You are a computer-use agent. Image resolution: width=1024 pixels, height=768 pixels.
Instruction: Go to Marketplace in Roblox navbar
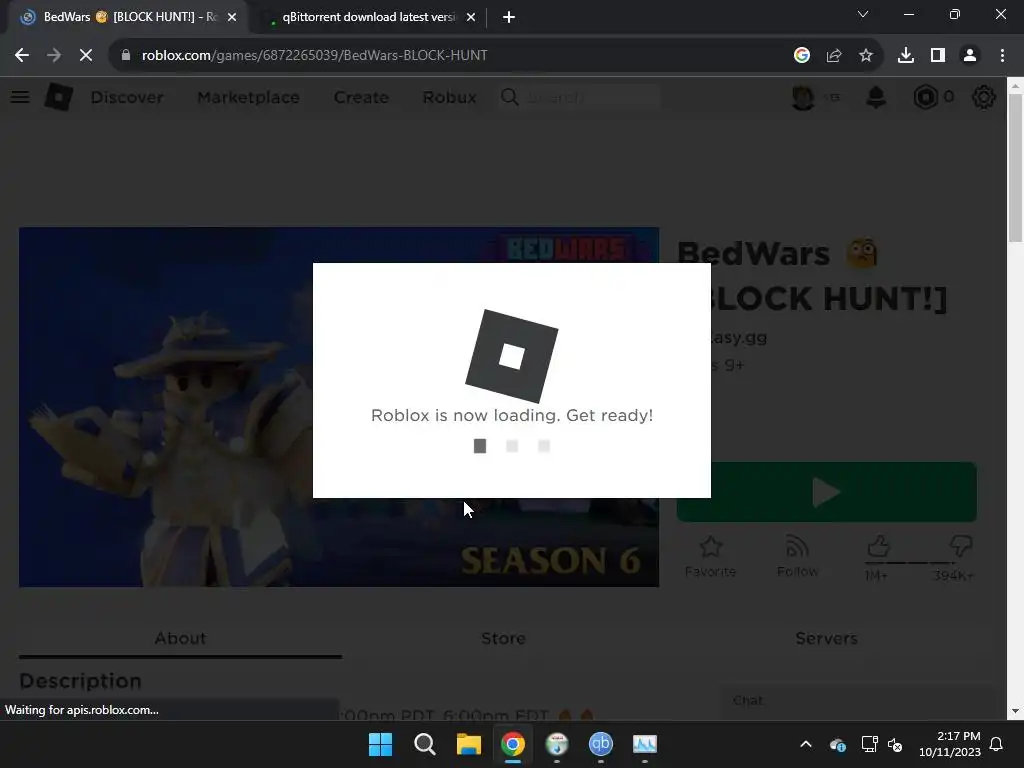248,97
